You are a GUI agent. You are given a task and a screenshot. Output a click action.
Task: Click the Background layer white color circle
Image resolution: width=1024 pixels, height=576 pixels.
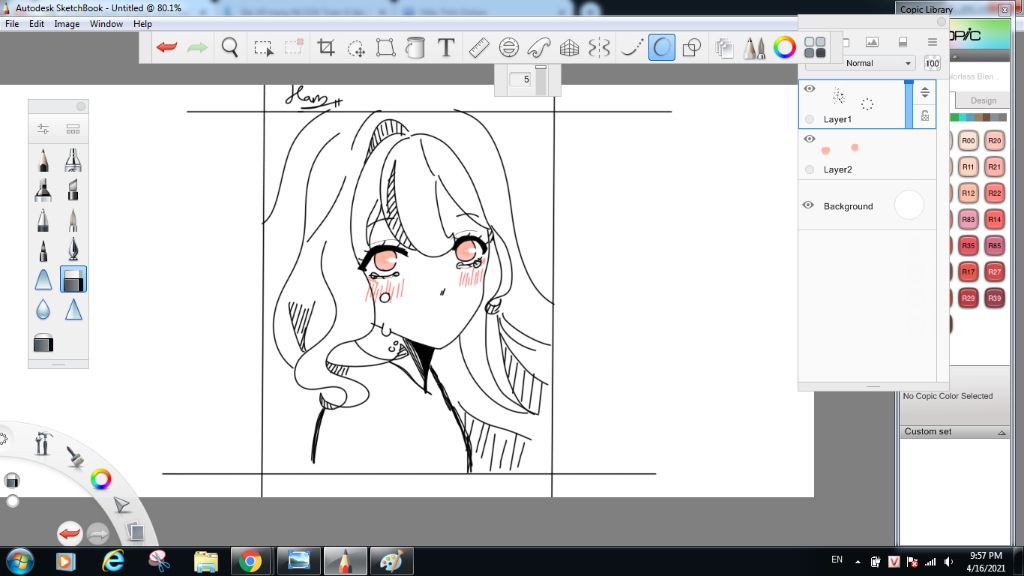point(908,205)
